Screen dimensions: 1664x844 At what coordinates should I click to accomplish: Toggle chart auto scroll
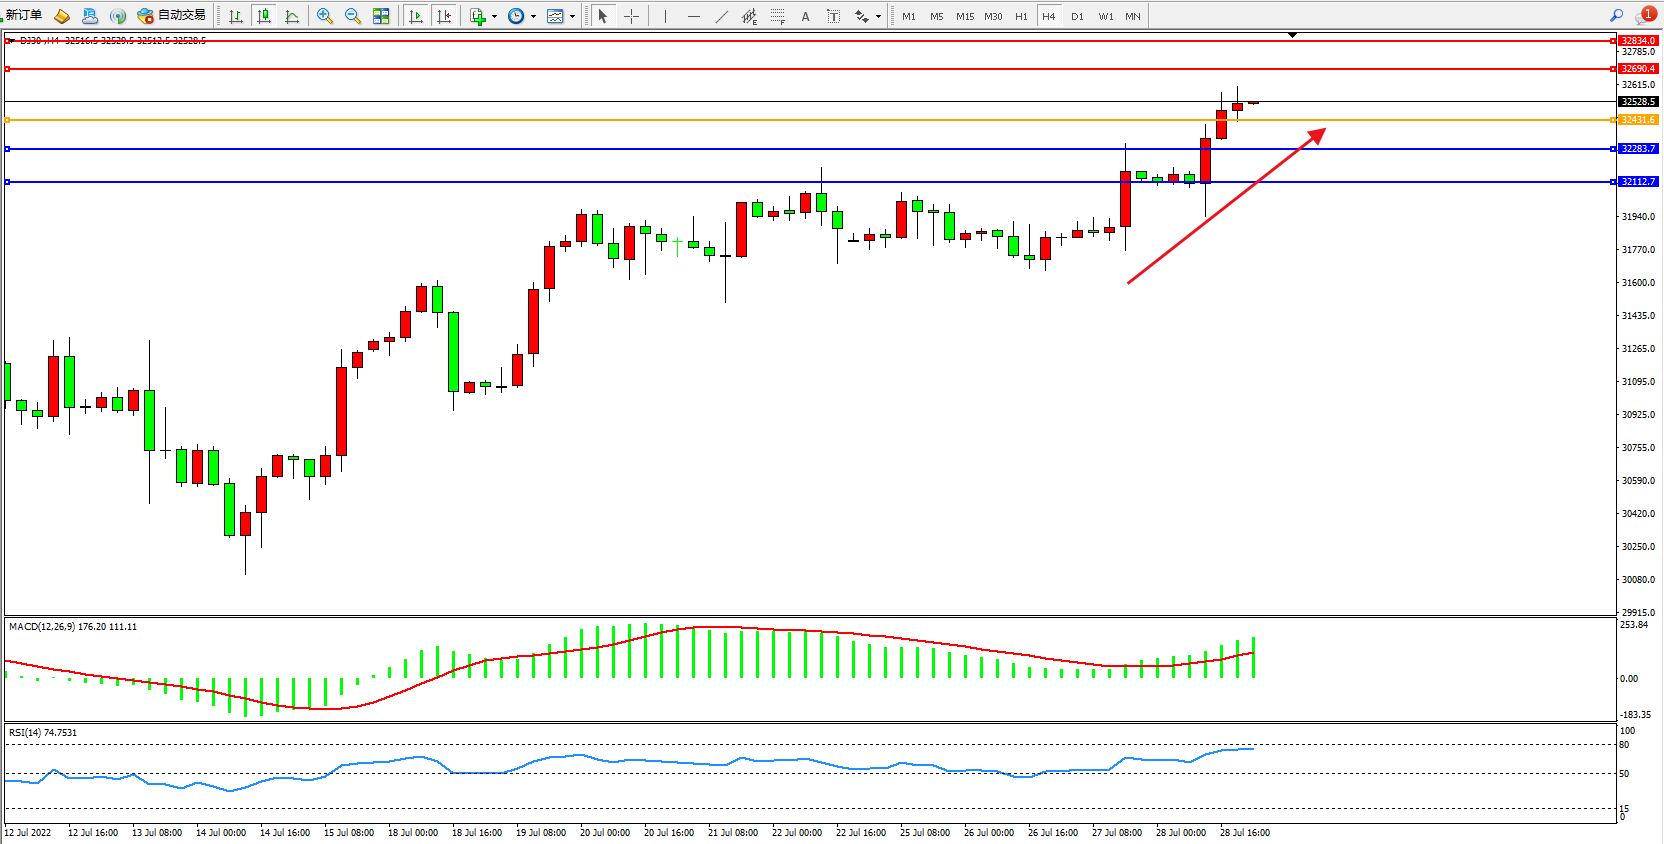416,16
